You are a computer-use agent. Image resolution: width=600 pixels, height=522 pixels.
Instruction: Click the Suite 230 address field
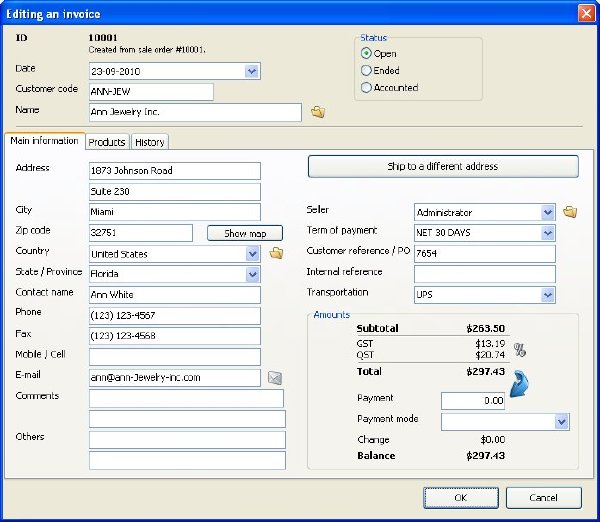click(x=175, y=192)
